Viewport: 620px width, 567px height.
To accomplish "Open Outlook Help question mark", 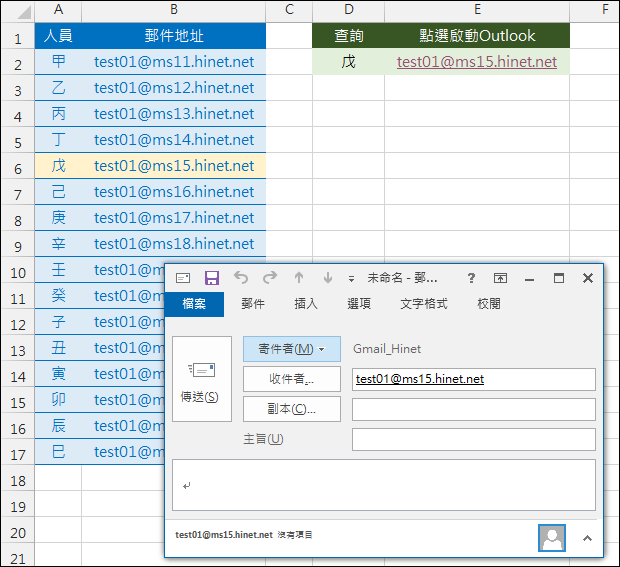I will pos(471,278).
